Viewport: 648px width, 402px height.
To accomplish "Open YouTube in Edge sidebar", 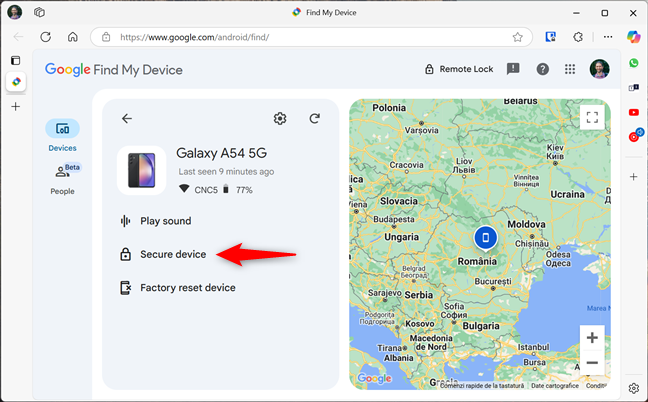I will click(x=634, y=112).
